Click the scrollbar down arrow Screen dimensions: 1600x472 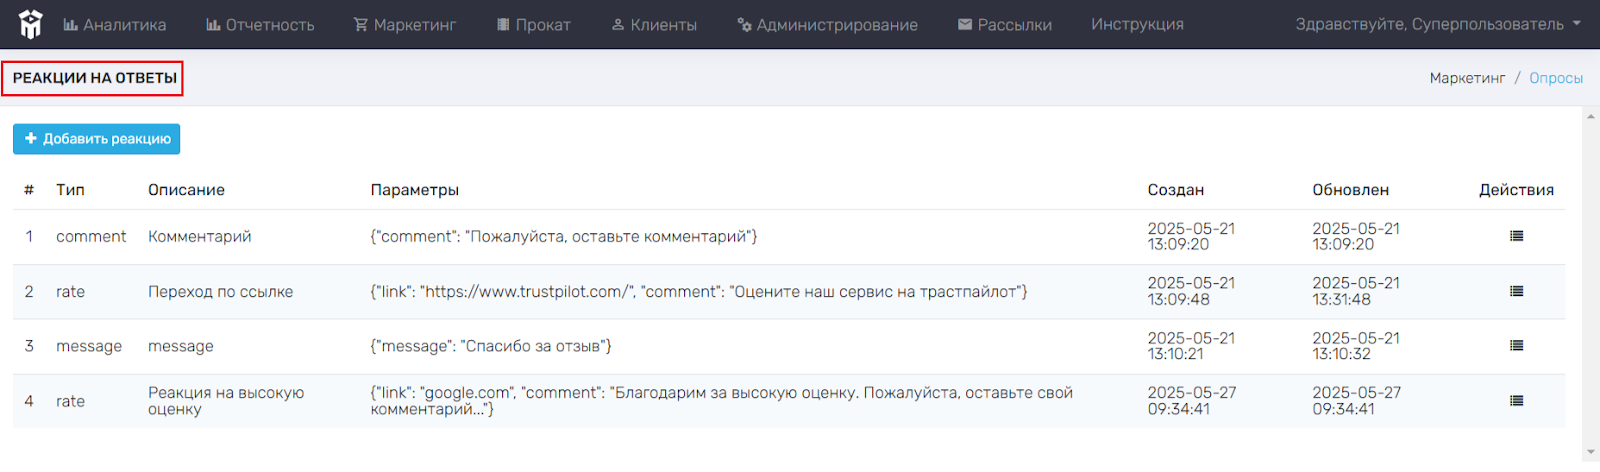pos(1591,452)
